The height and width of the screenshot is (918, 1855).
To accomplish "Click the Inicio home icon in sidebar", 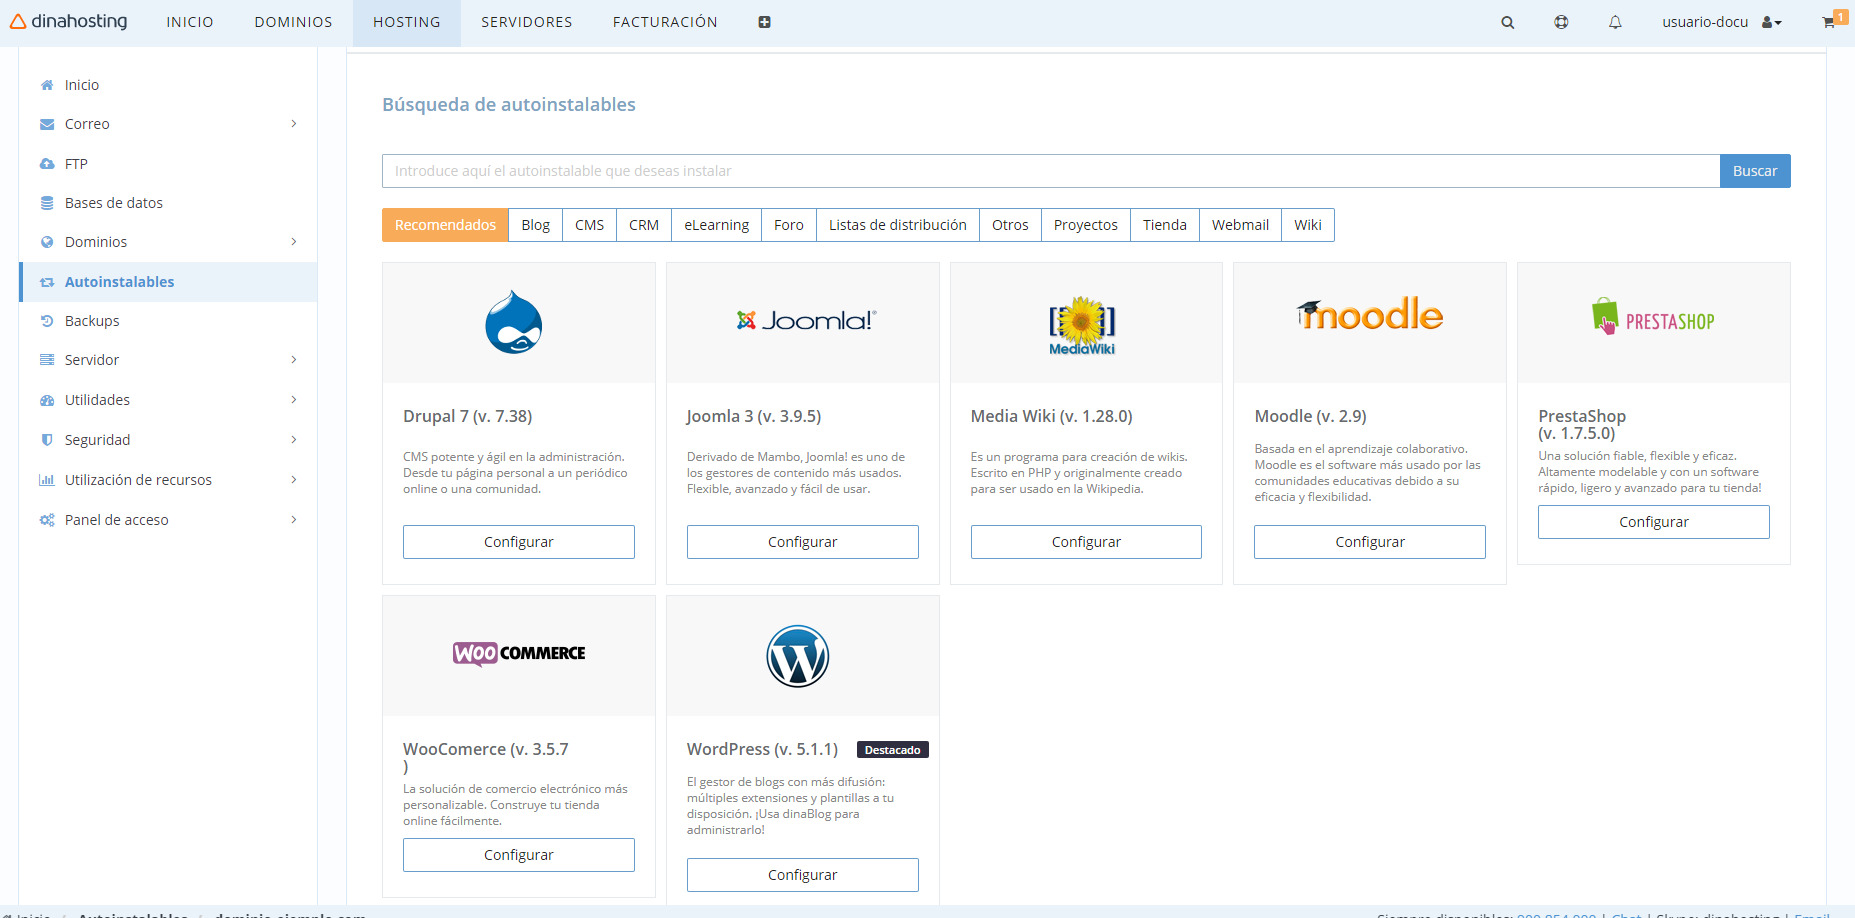I will pyautogui.click(x=47, y=85).
